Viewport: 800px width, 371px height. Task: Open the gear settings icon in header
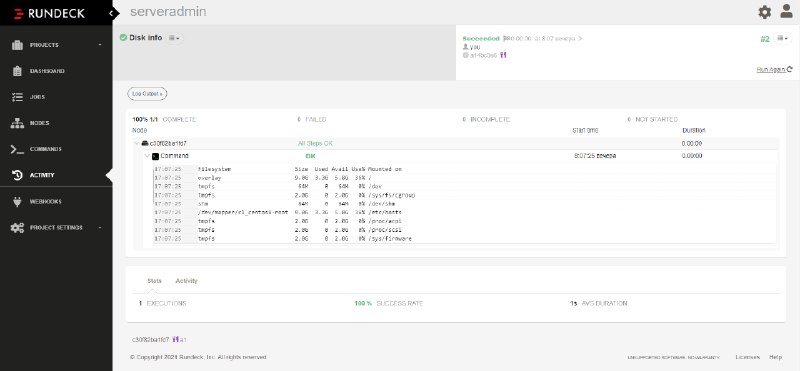point(764,12)
